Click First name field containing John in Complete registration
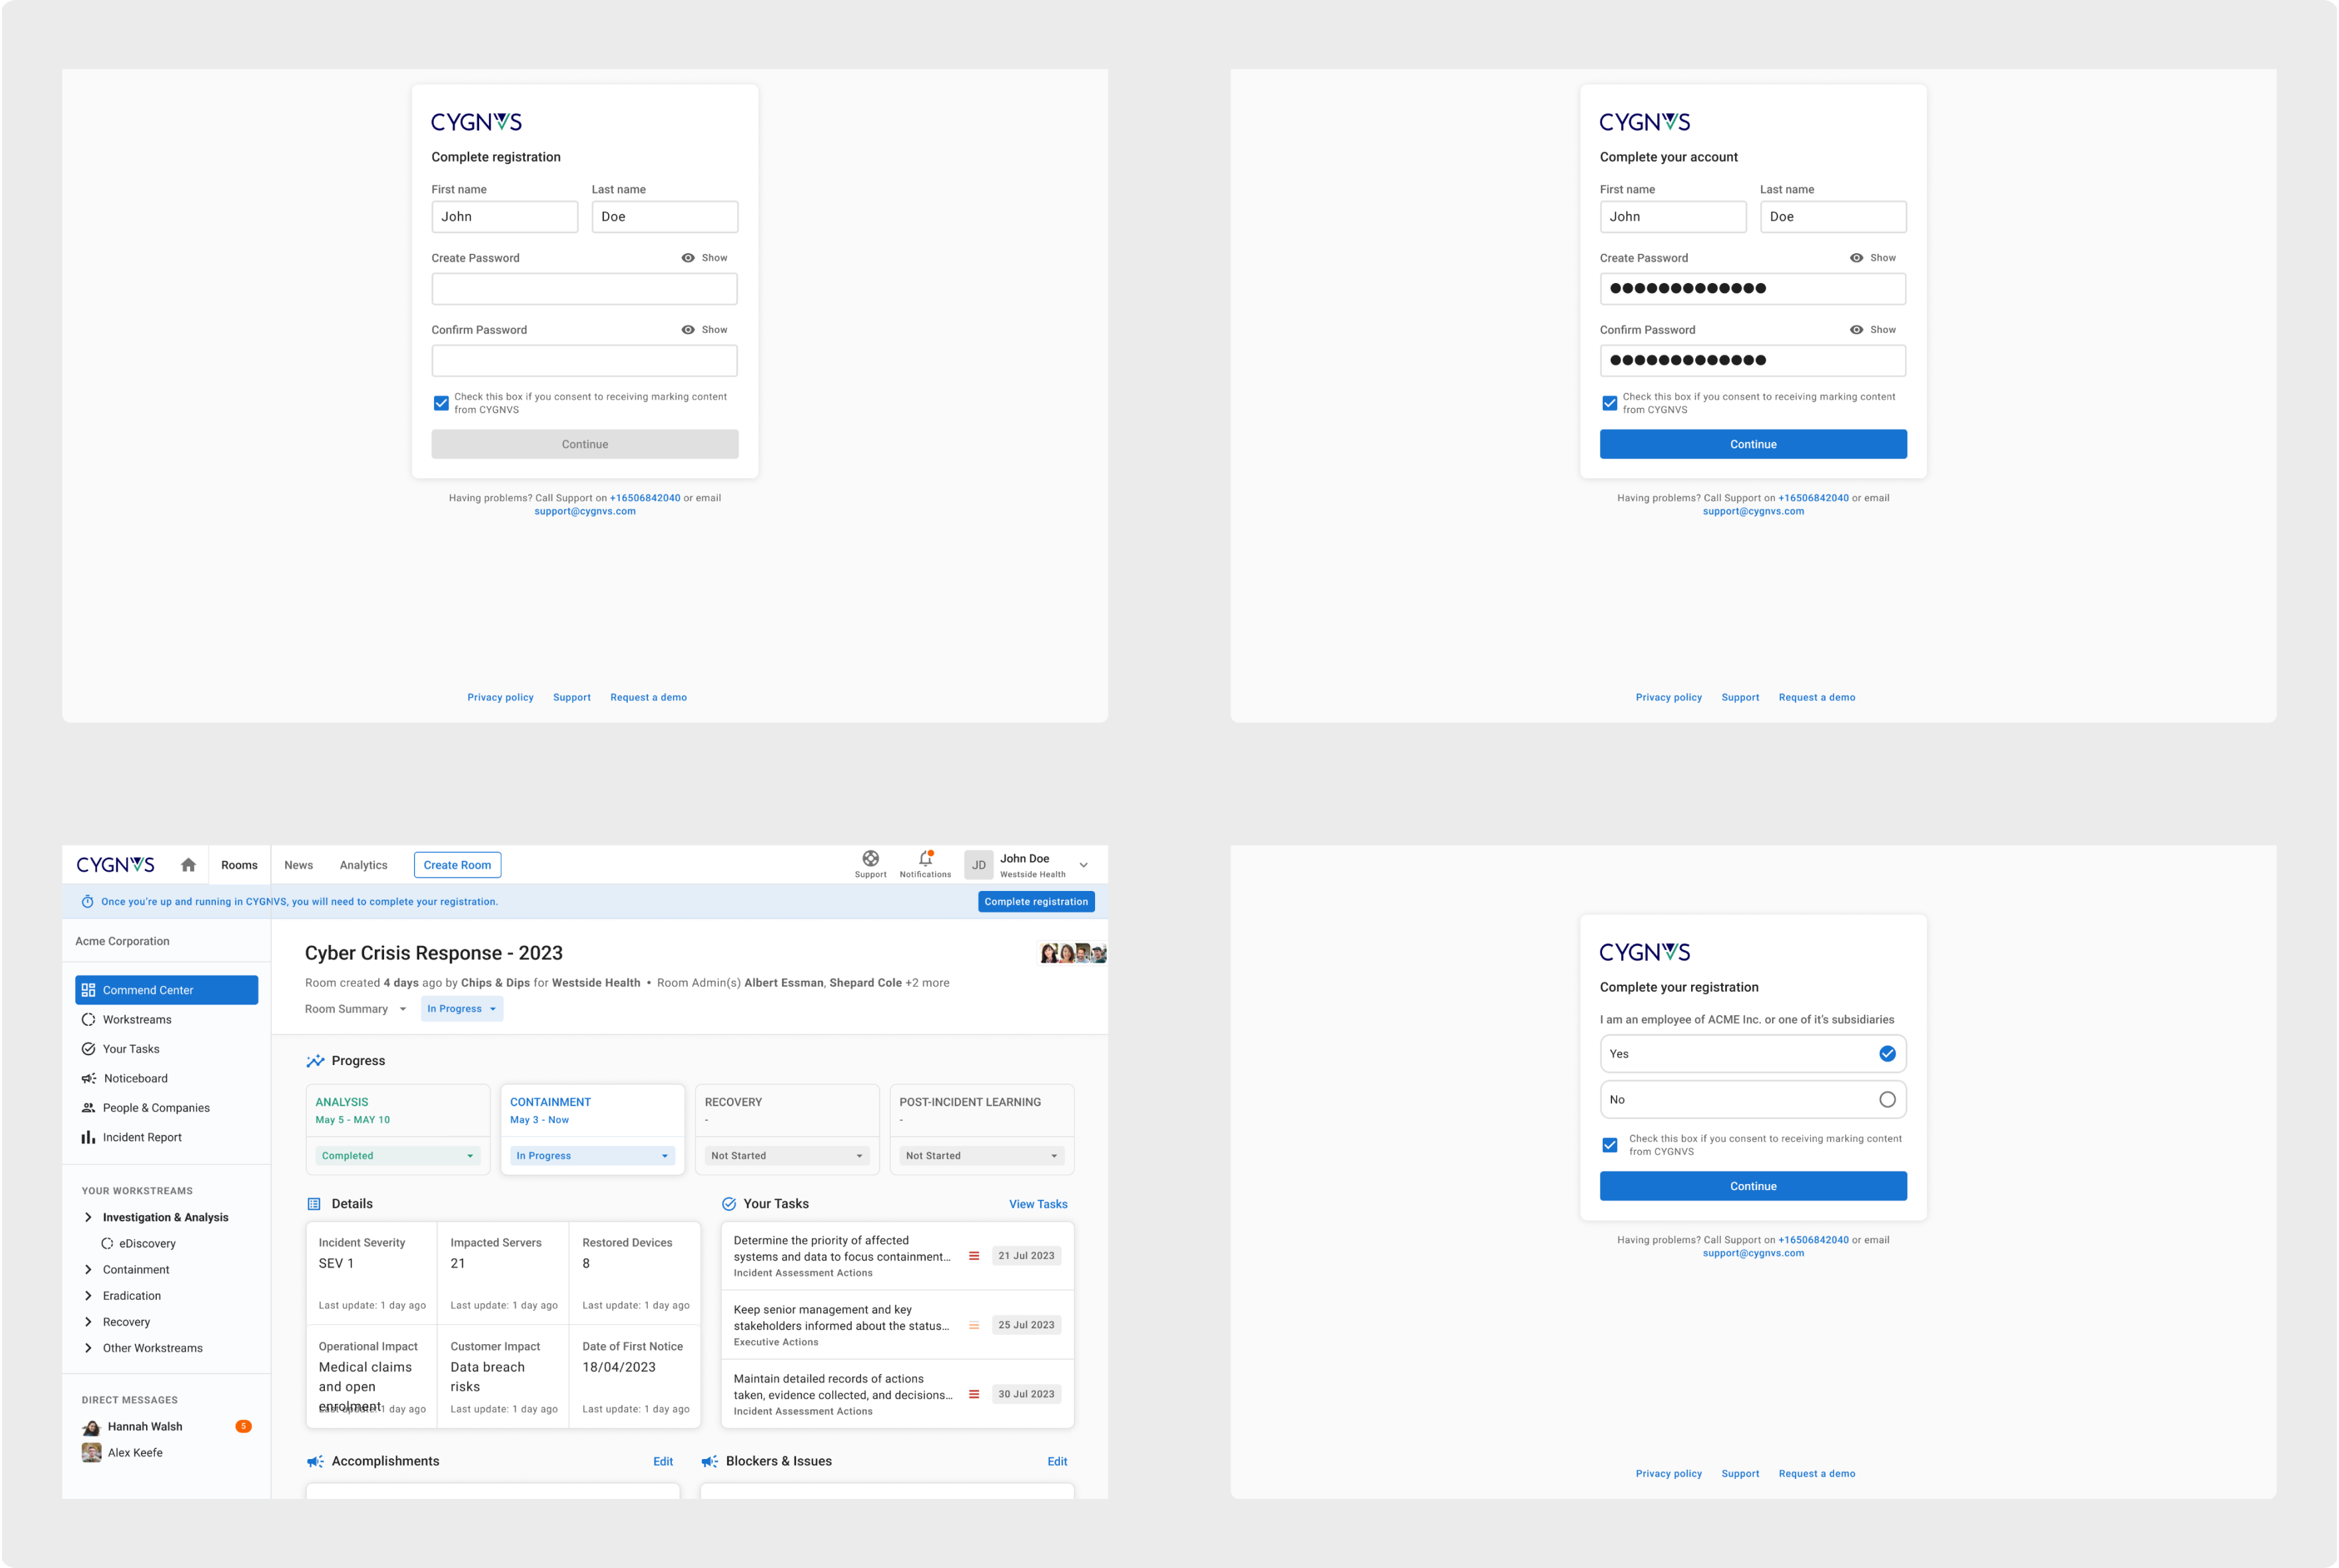Screen dimensions: 2339x1568 (504, 217)
